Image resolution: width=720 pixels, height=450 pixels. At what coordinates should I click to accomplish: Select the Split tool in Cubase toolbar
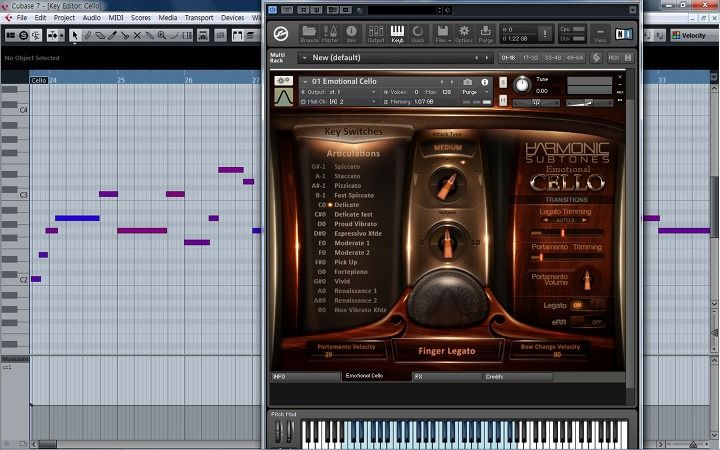tap(124, 35)
